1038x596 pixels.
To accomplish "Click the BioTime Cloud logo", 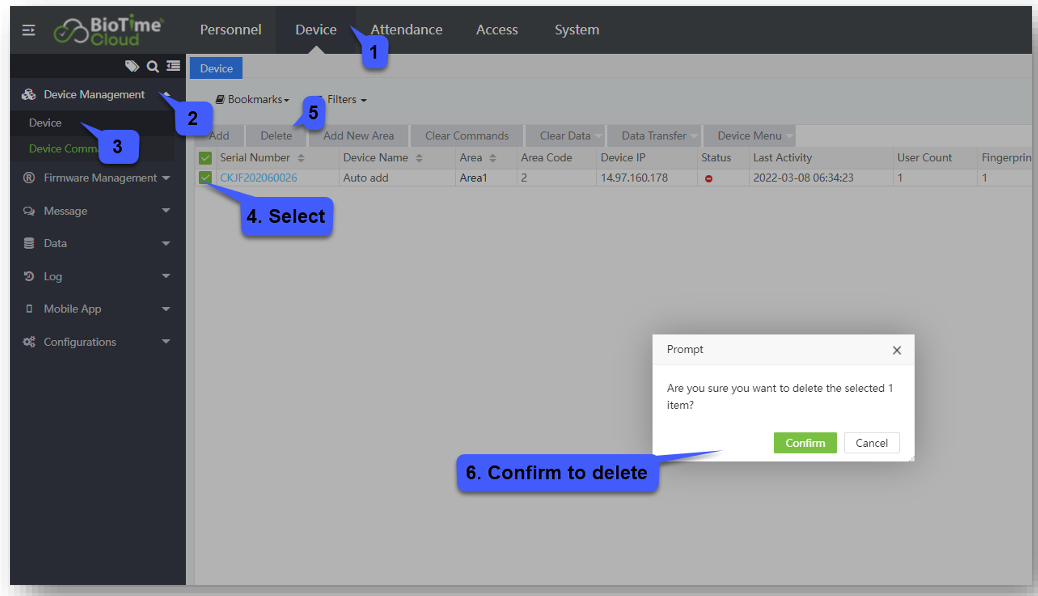I will coord(109,30).
